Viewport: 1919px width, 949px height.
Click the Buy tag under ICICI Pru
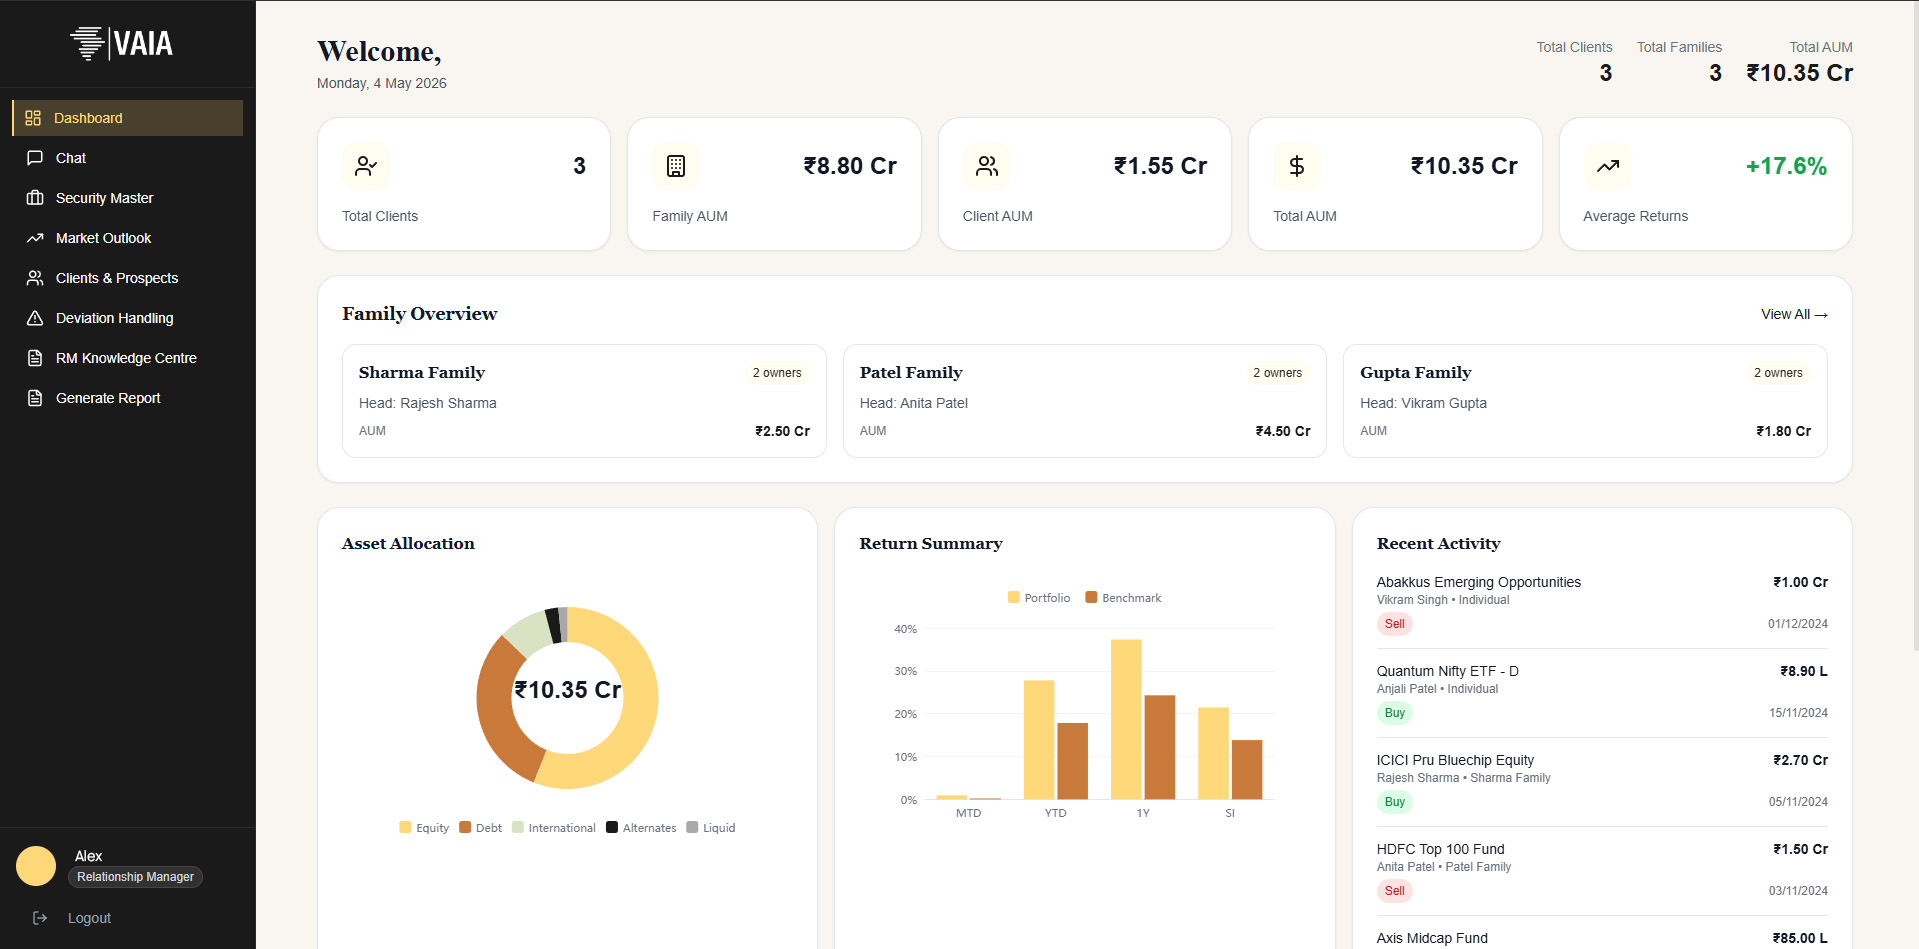coord(1394,802)
